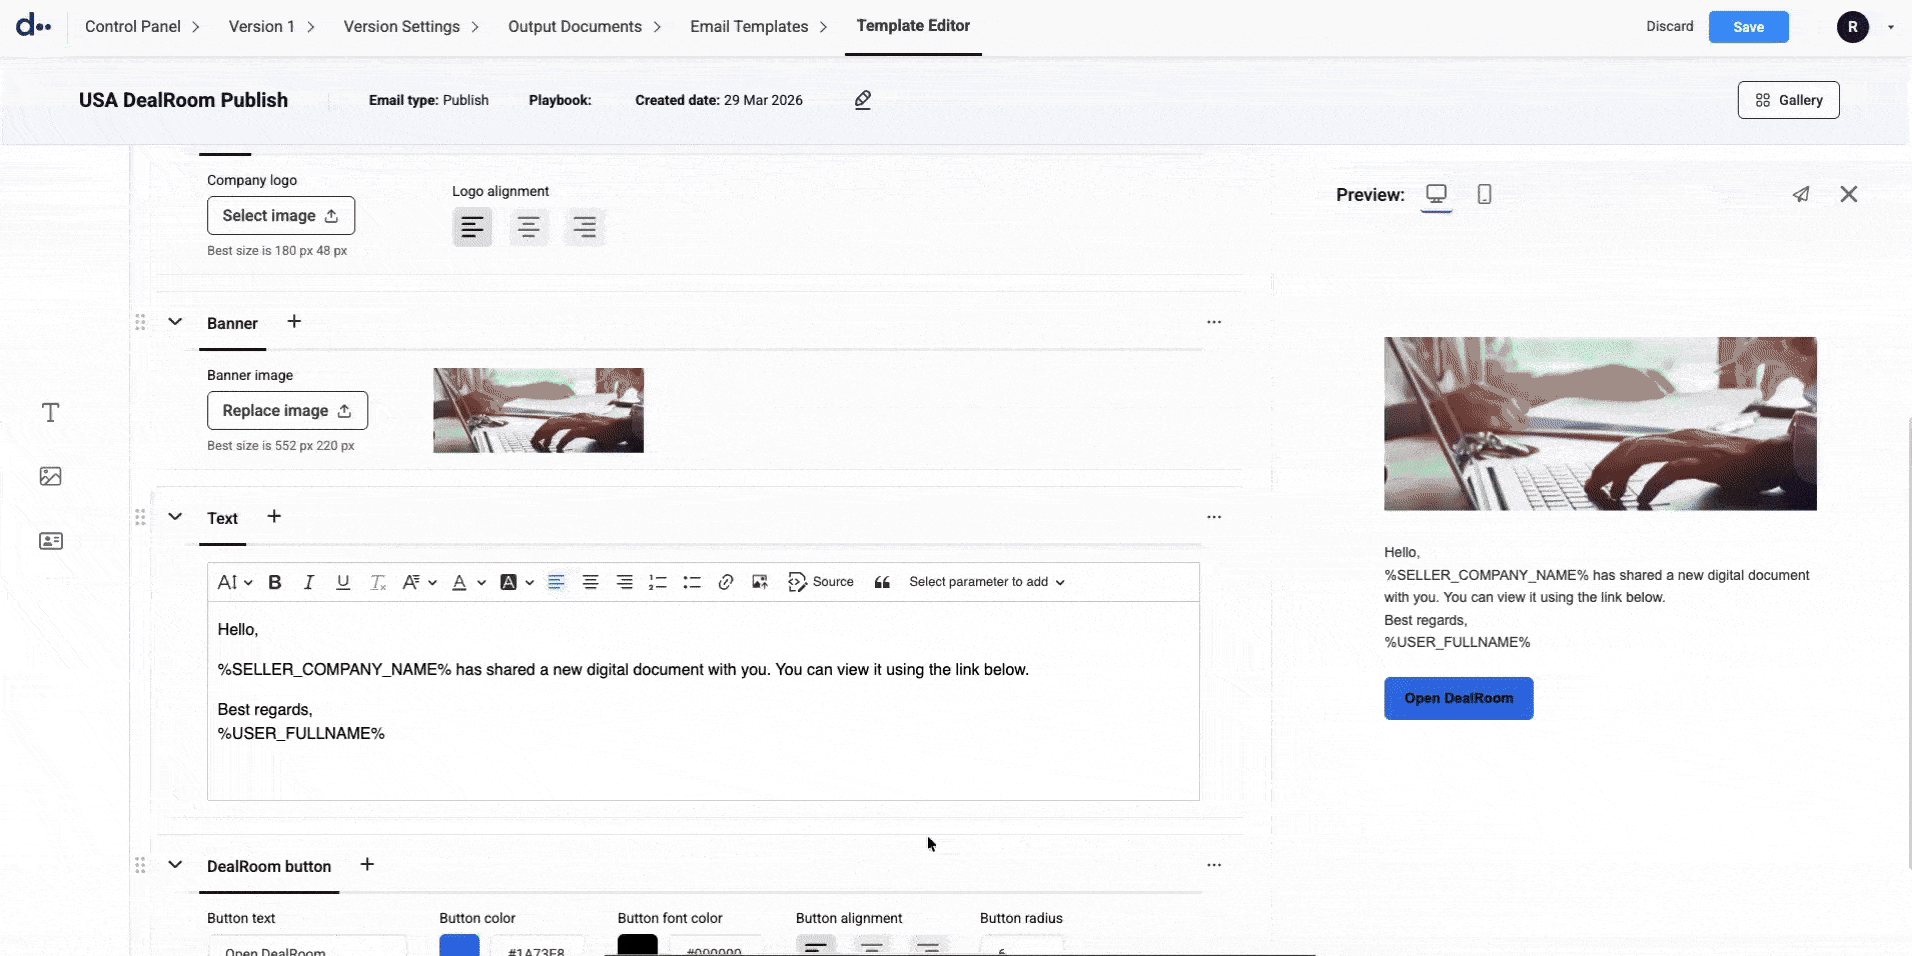This screenshot has height=956, width=1912.
Task: Grab the DealRoom button section drag handle
Action: click(140, 865)
